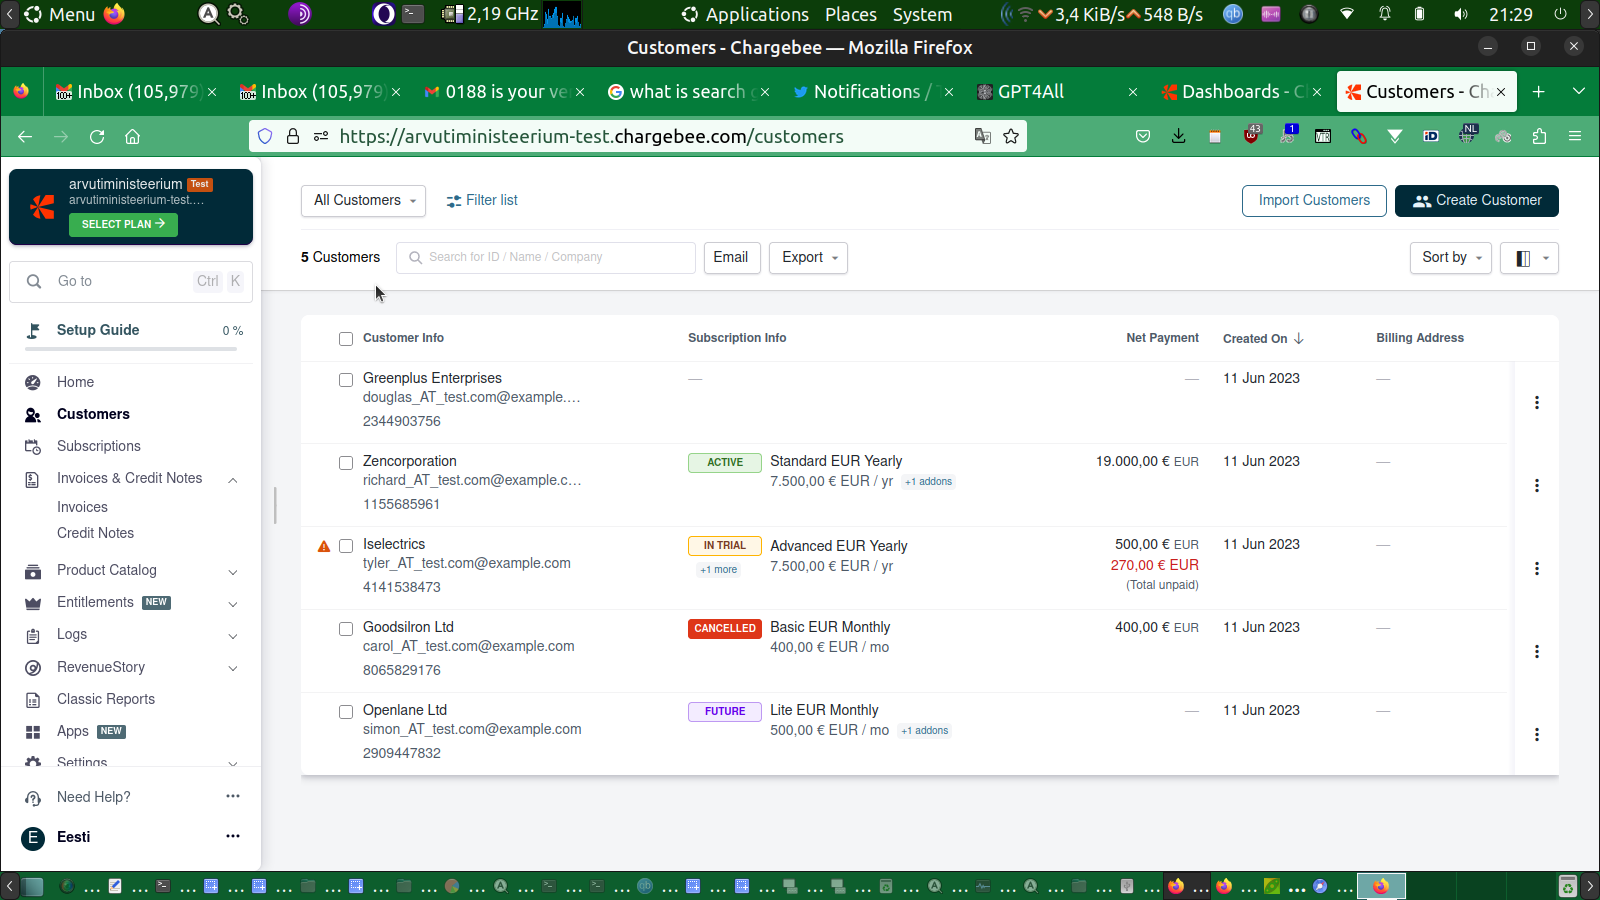The width and height of the screenshot is (1600, 900).
Task: Open actions menu for Zencorporation
Action: tap(1537, 485)
